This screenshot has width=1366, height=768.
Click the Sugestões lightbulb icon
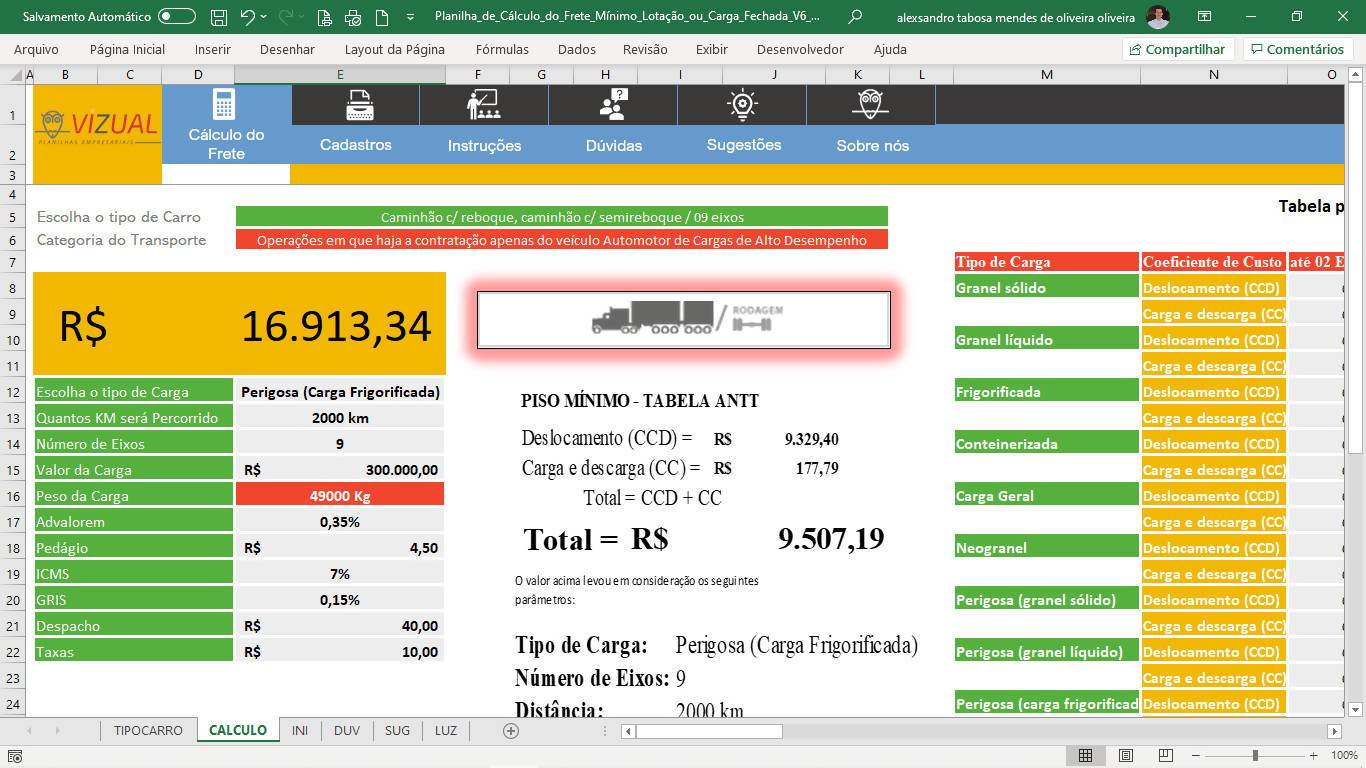point(742,104)
